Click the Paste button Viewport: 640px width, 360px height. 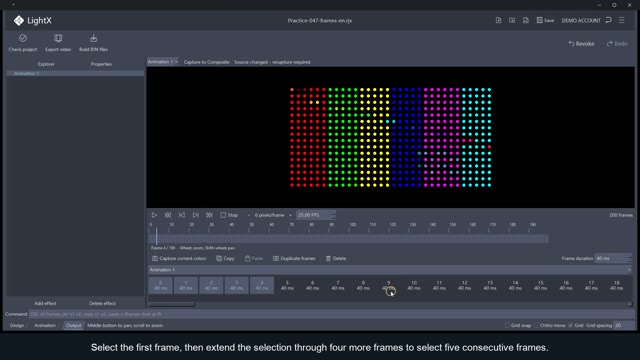tap(254, 258)
